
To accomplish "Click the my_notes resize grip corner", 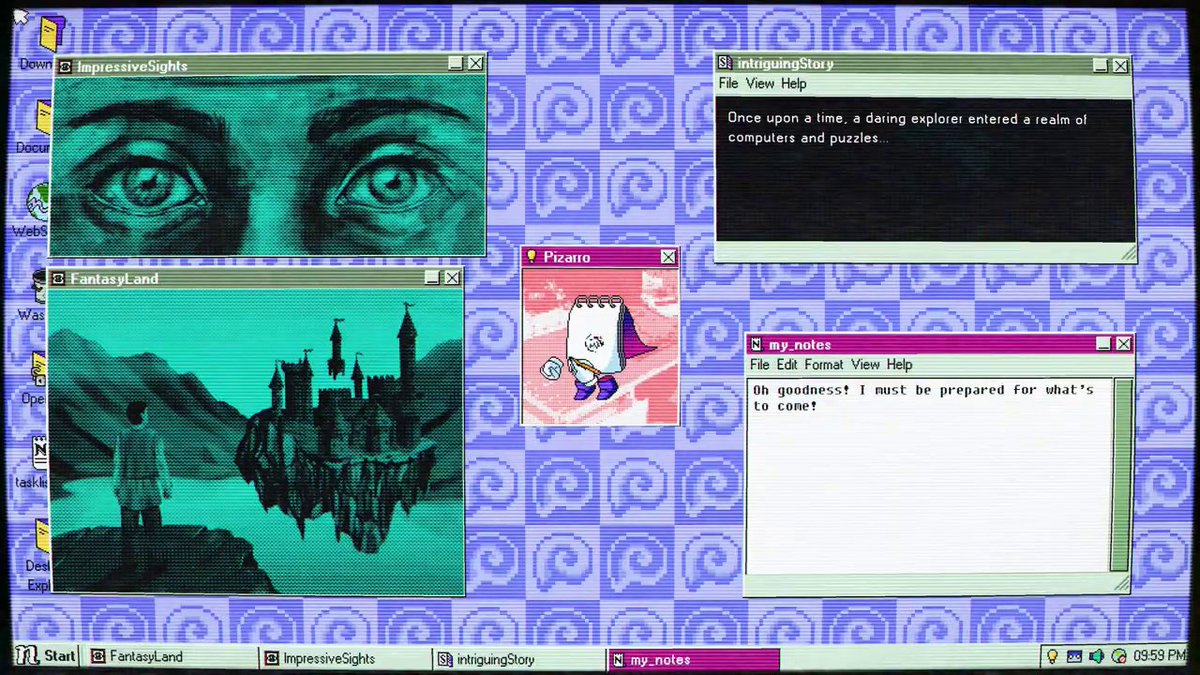I will click(x=1124, y=583).
